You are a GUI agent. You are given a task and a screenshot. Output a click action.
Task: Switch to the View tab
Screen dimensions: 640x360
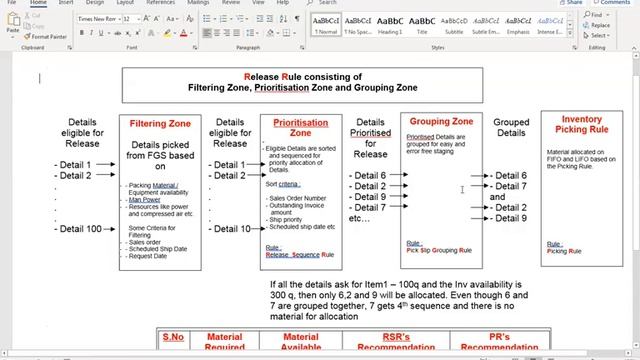pyautogui.click(x=258, y=2)
